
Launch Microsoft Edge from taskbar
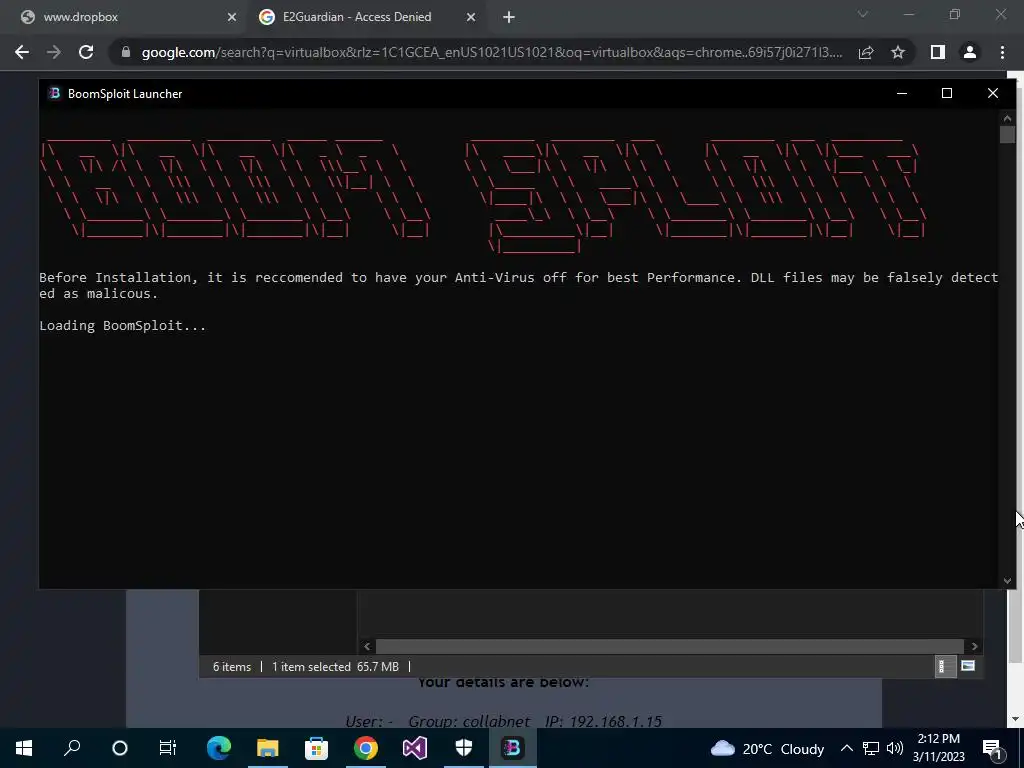[x=219, y=748]
